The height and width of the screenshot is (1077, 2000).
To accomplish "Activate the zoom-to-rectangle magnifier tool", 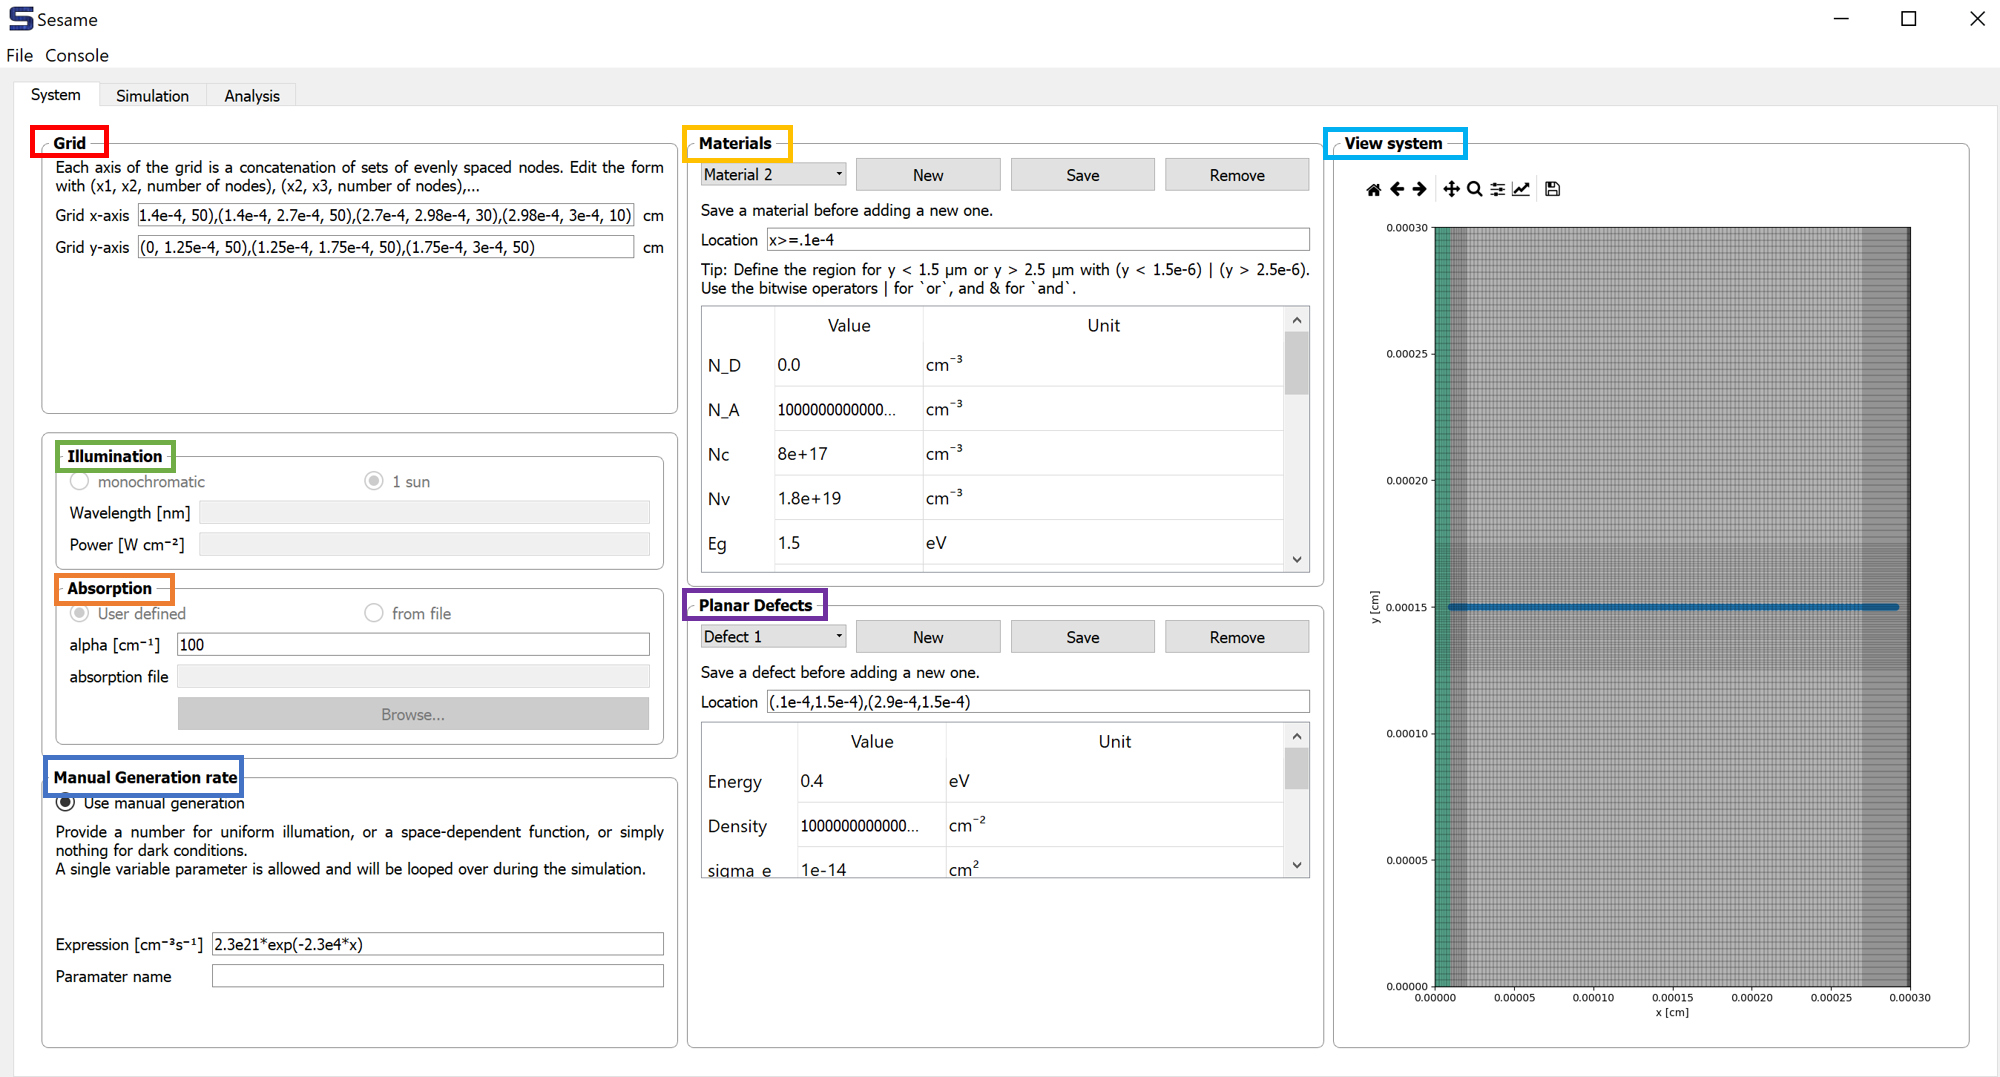I will (1474, 189).
